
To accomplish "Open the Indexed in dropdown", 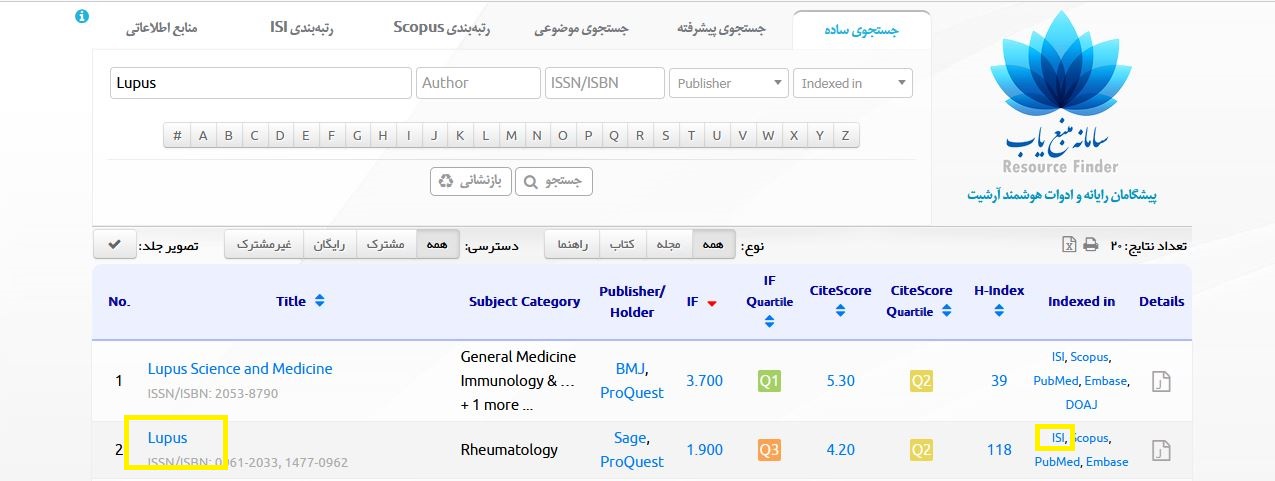I will coord(852,83).
